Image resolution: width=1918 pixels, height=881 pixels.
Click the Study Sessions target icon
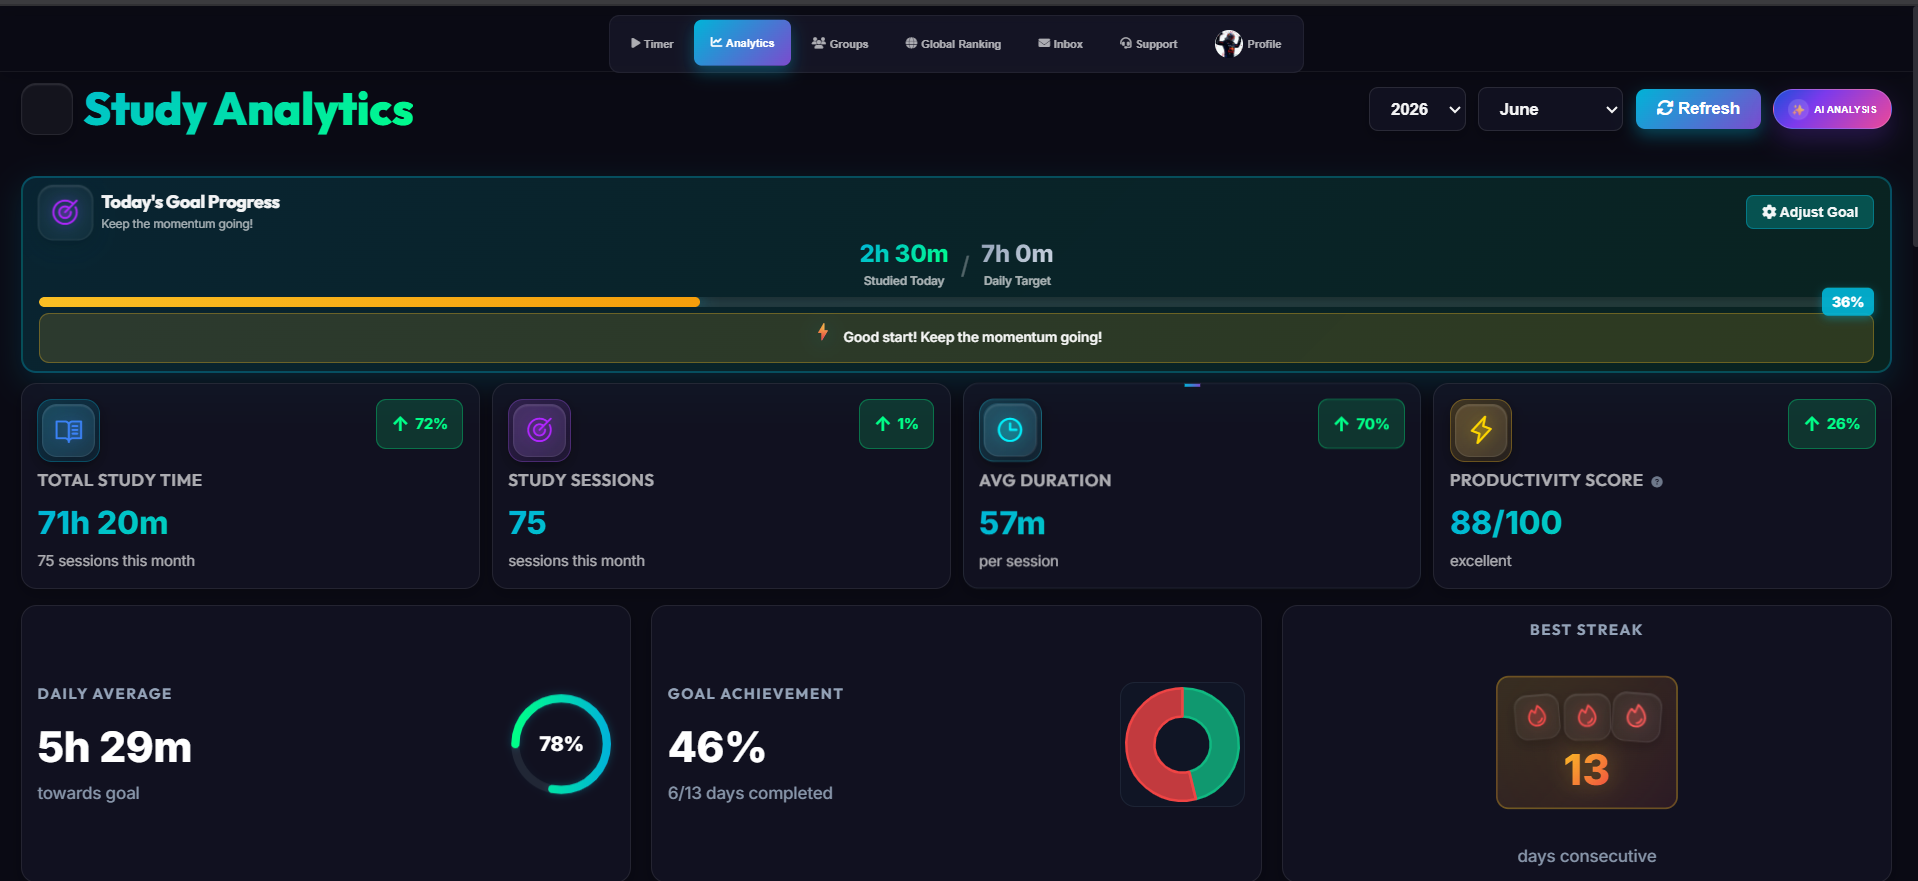(539, 430)
